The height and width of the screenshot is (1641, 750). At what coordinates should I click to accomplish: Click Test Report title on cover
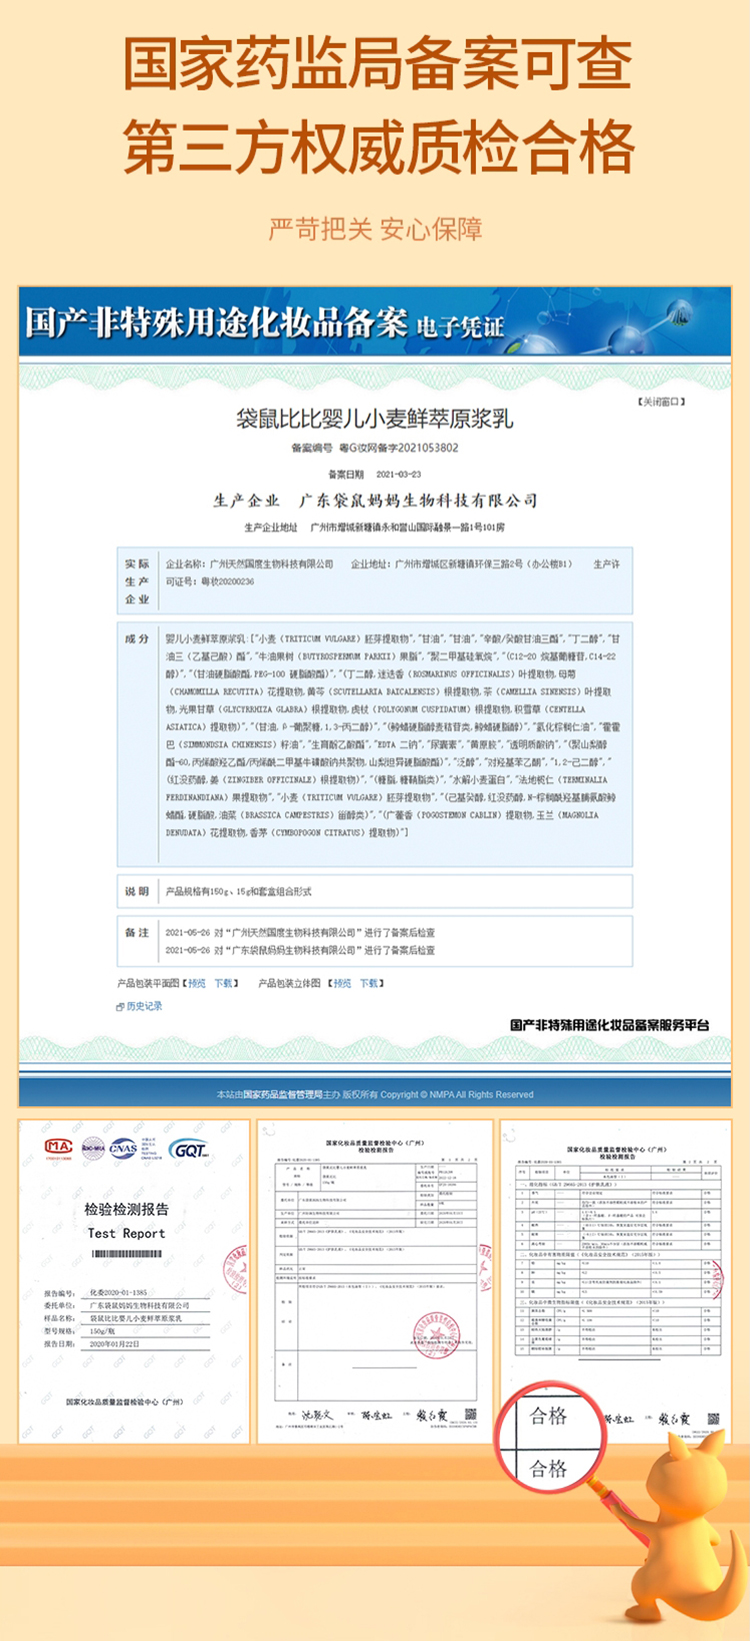[x=126, y=1233]
